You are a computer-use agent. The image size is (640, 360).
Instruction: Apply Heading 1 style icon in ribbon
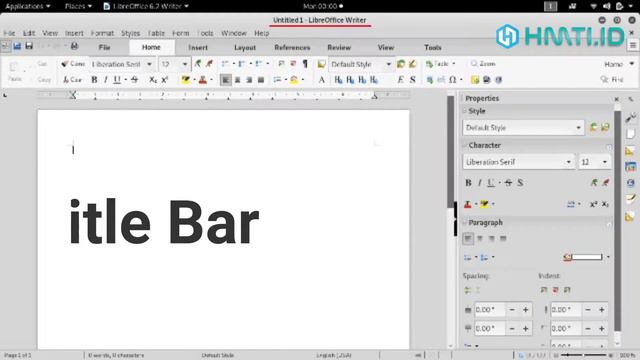tap(338, 80)
